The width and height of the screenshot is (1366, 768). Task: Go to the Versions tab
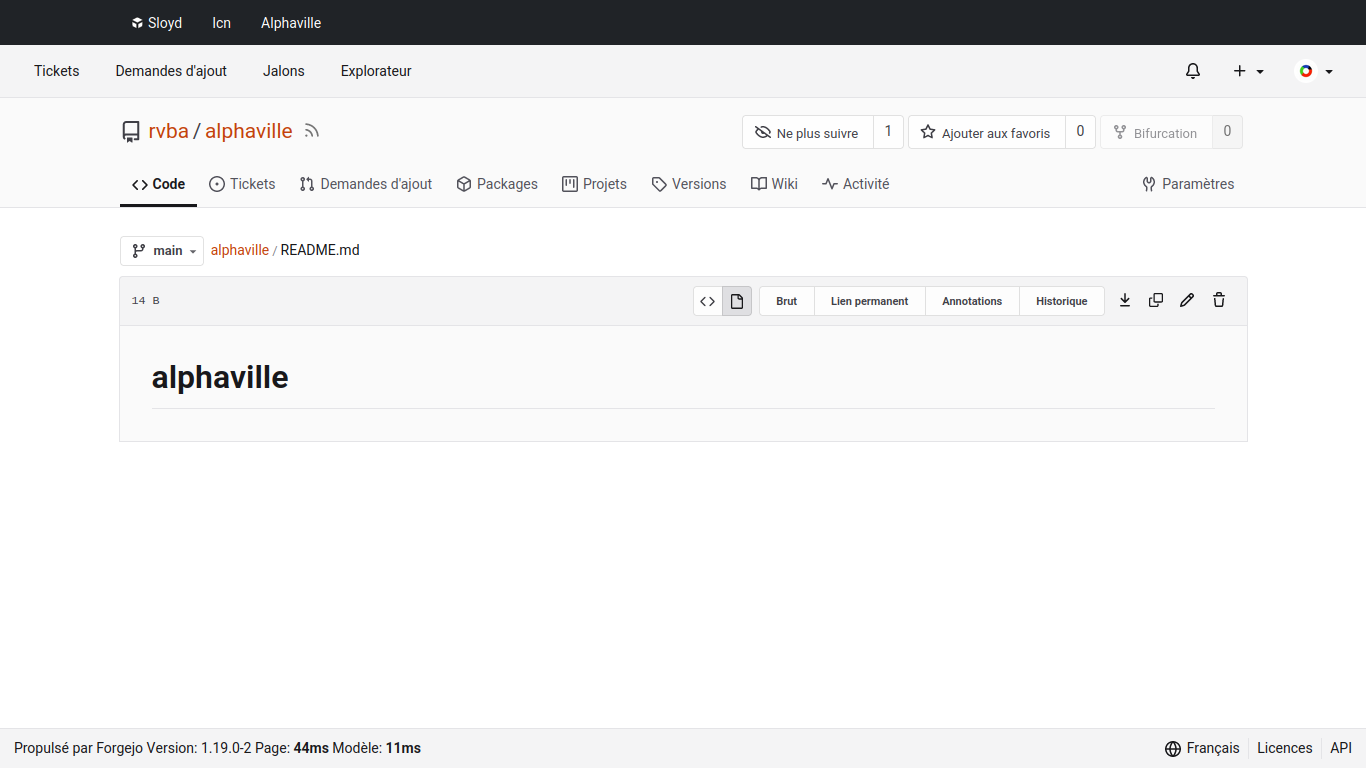tap(688, 184)
